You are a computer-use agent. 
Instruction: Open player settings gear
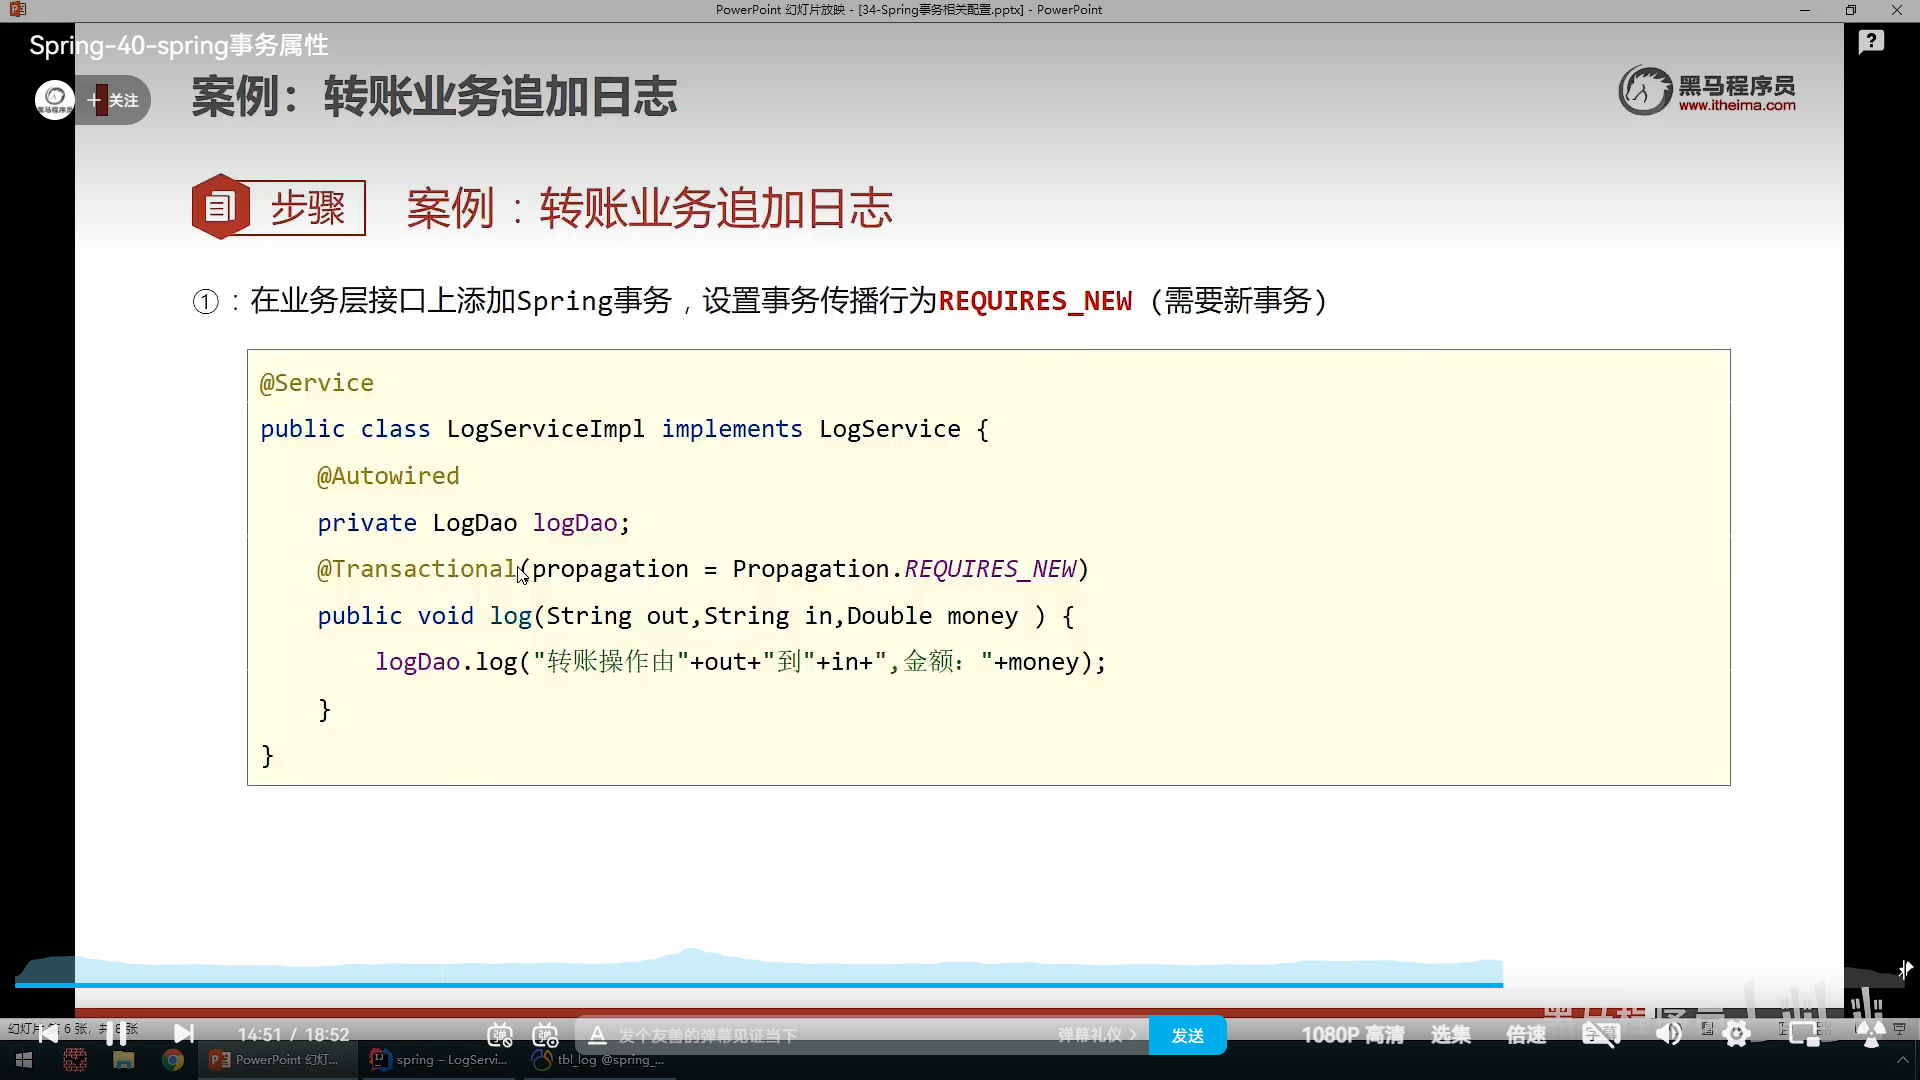1737,1035
